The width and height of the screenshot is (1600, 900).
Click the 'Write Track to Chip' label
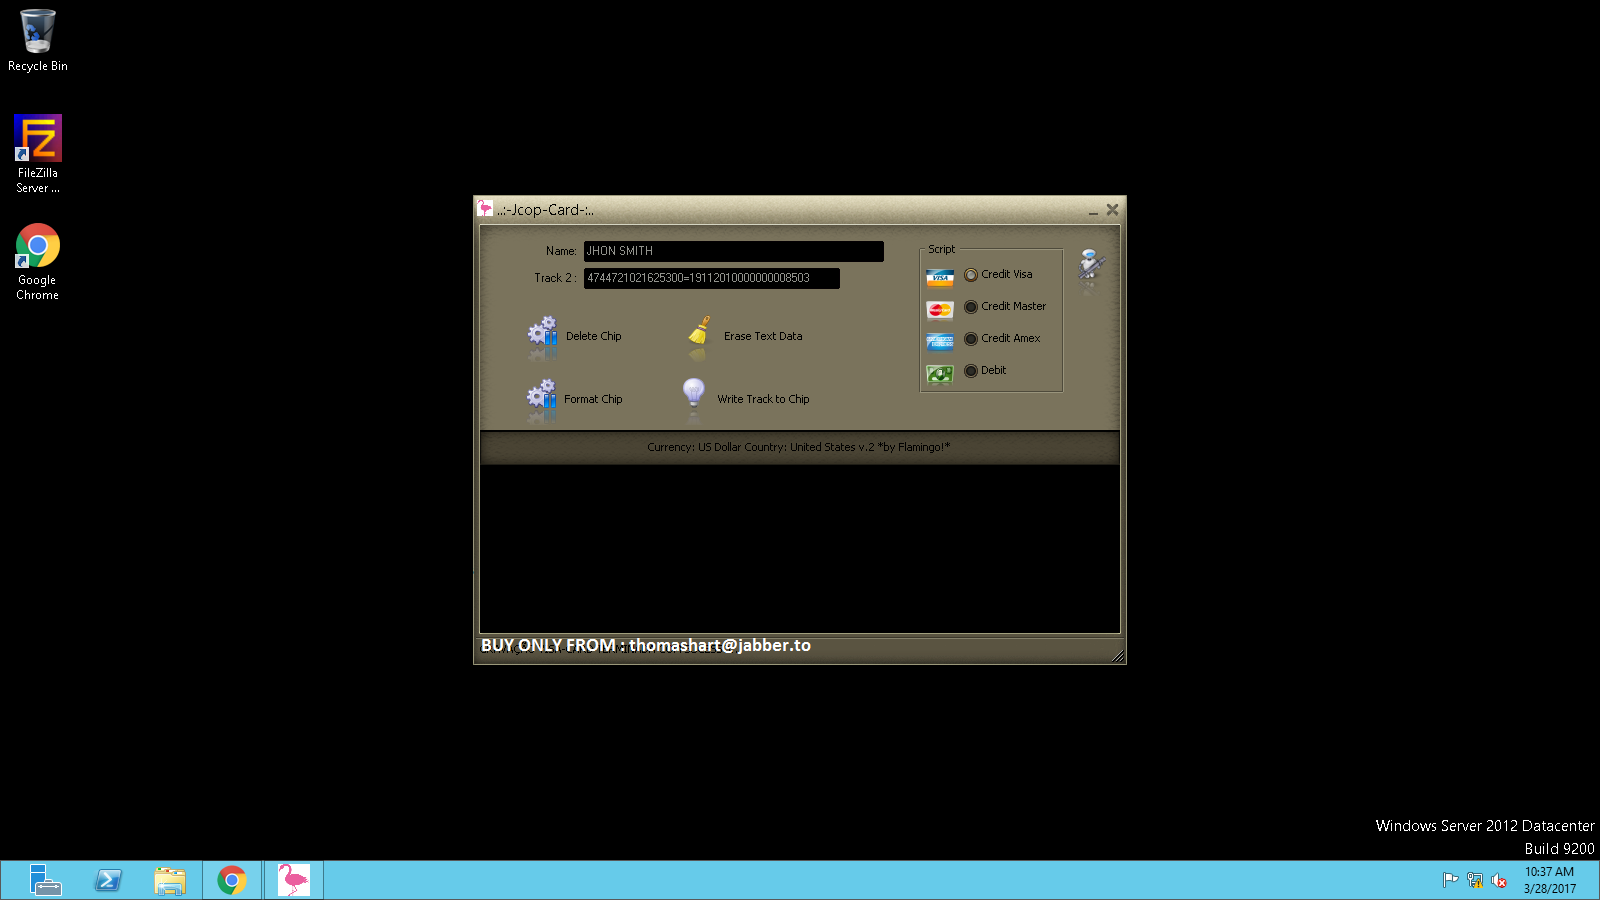[763, 399]
